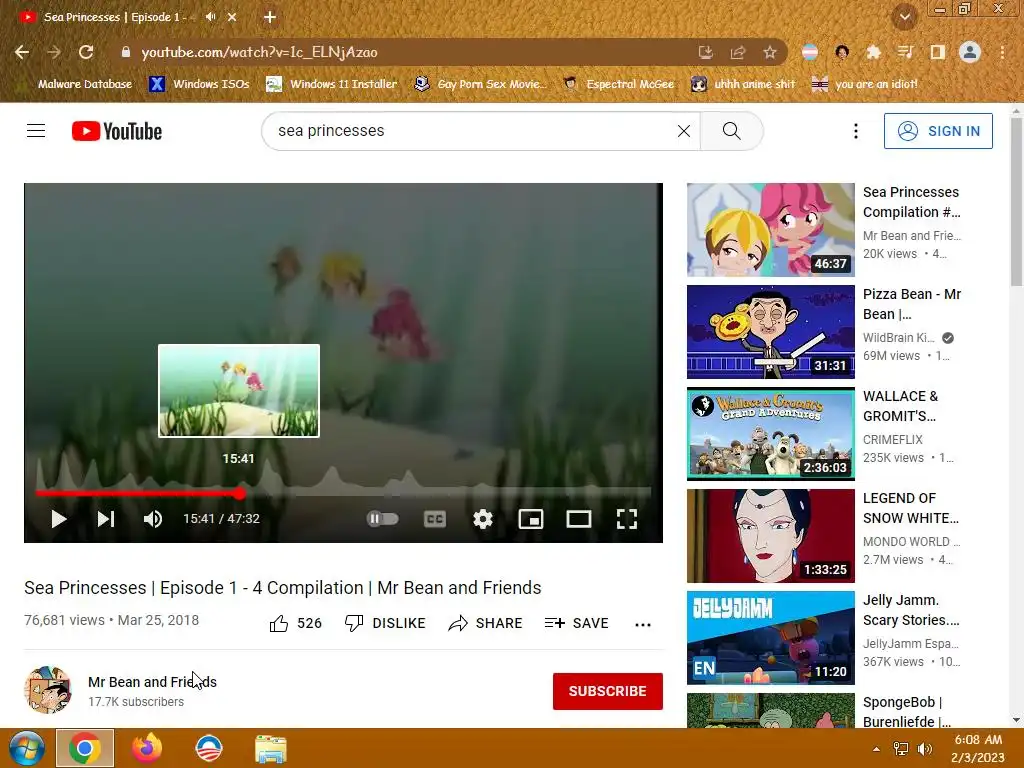
Task: Click the search magnifier button
Action: [x=731, y=131]
